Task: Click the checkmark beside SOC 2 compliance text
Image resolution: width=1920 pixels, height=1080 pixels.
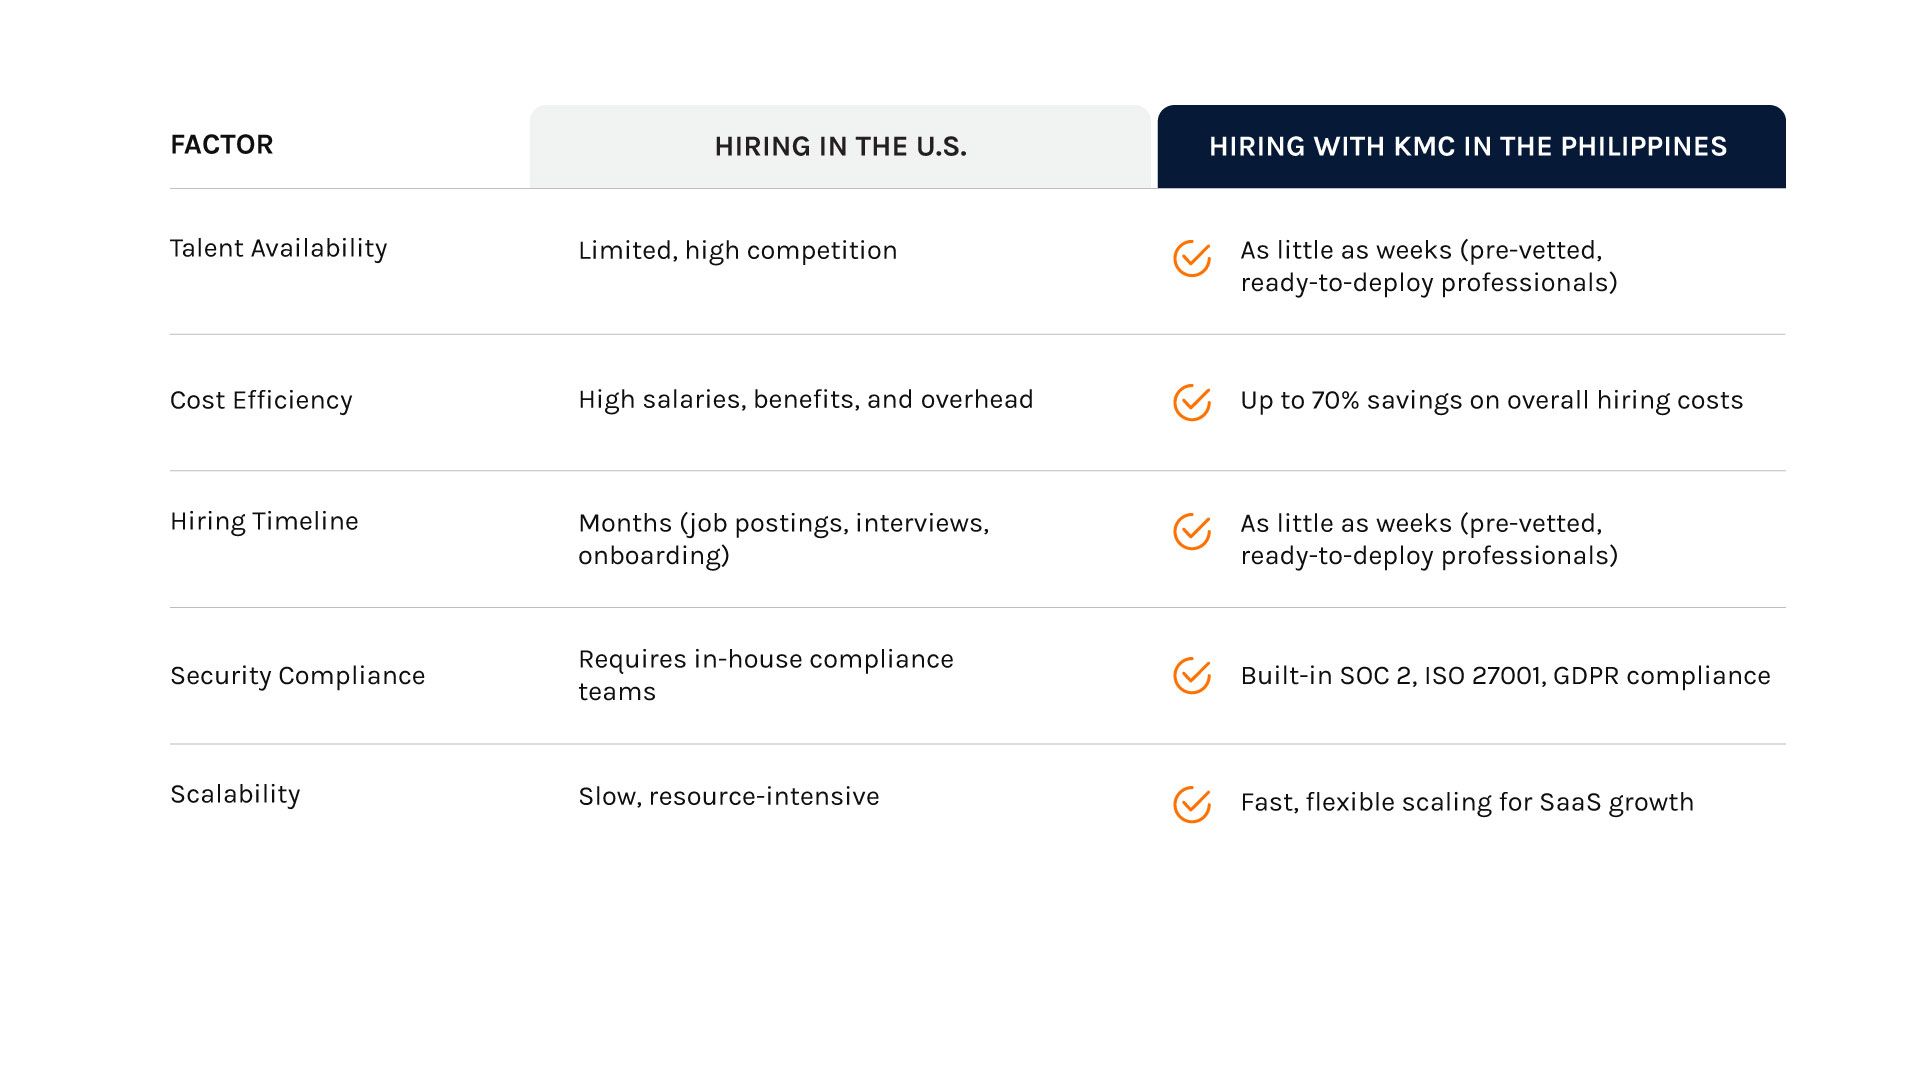Action: click(1191, 676)
